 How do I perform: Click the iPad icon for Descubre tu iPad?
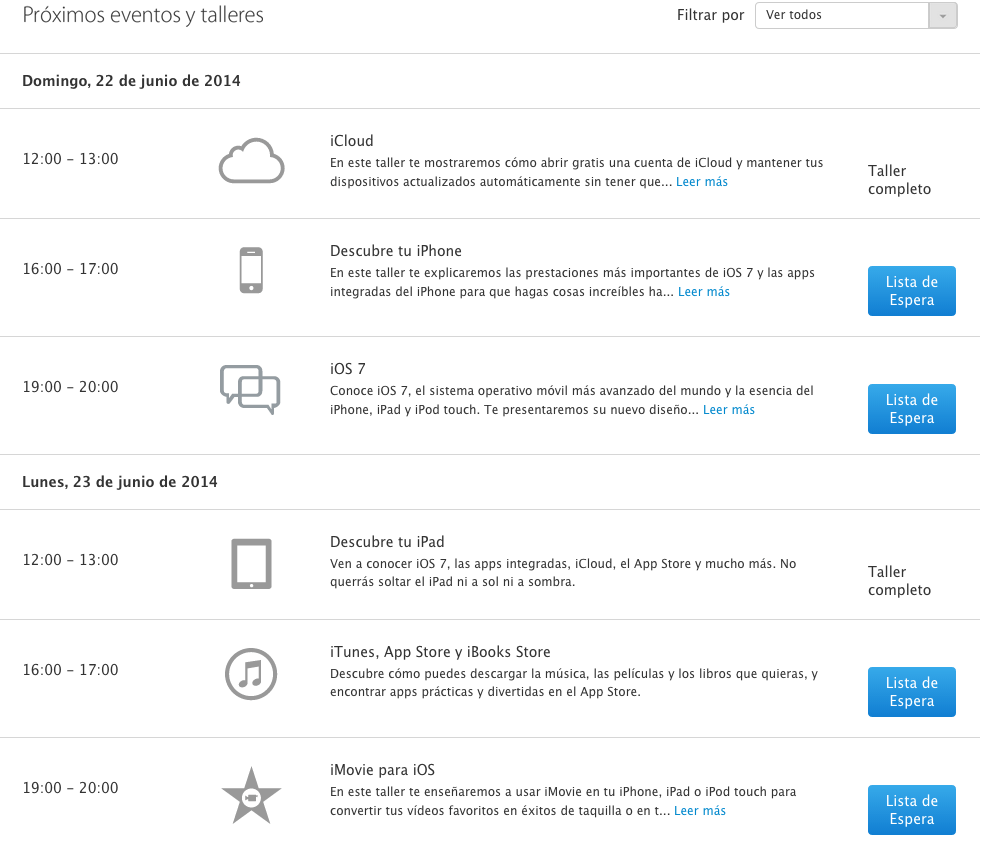click(x=251, y=563)
